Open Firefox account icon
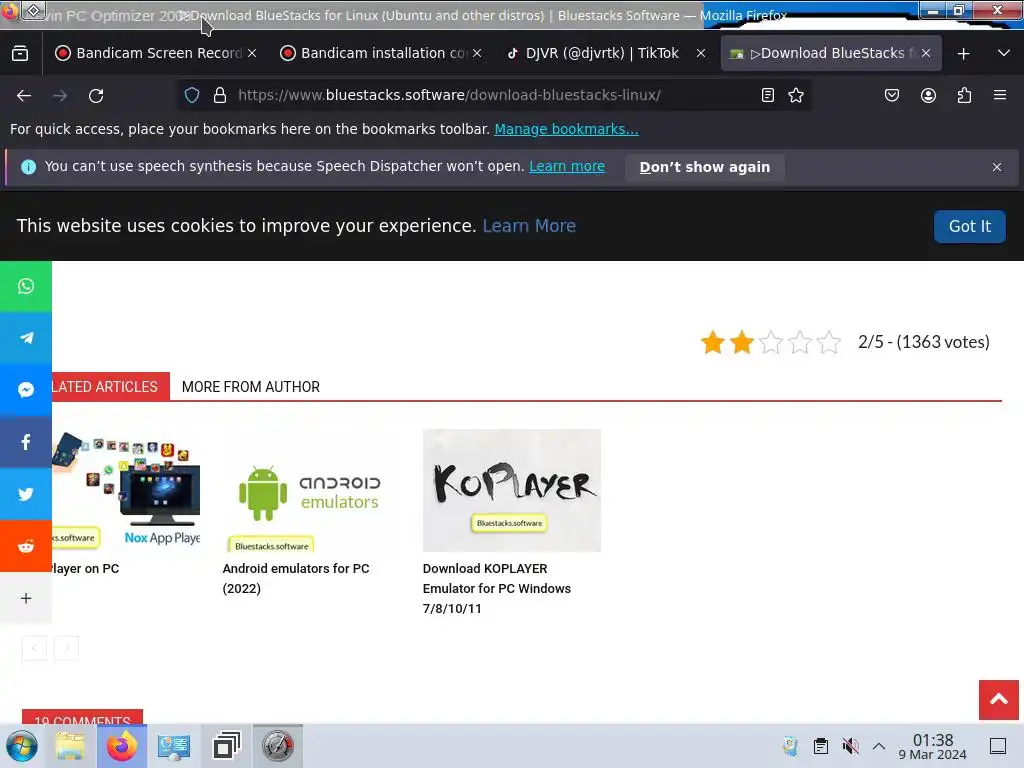Image resolution: width=1024 pixels, height=768 pixels. click(928, 95)
